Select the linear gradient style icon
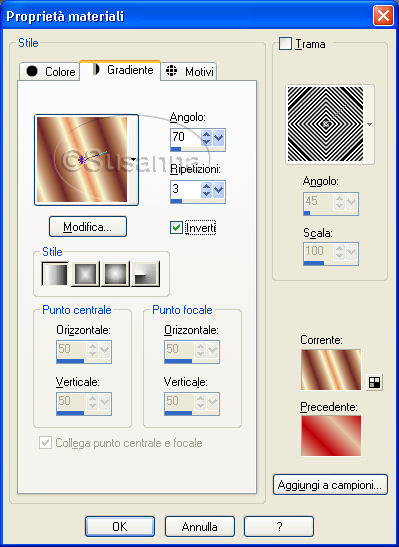 tap(55, 274)
